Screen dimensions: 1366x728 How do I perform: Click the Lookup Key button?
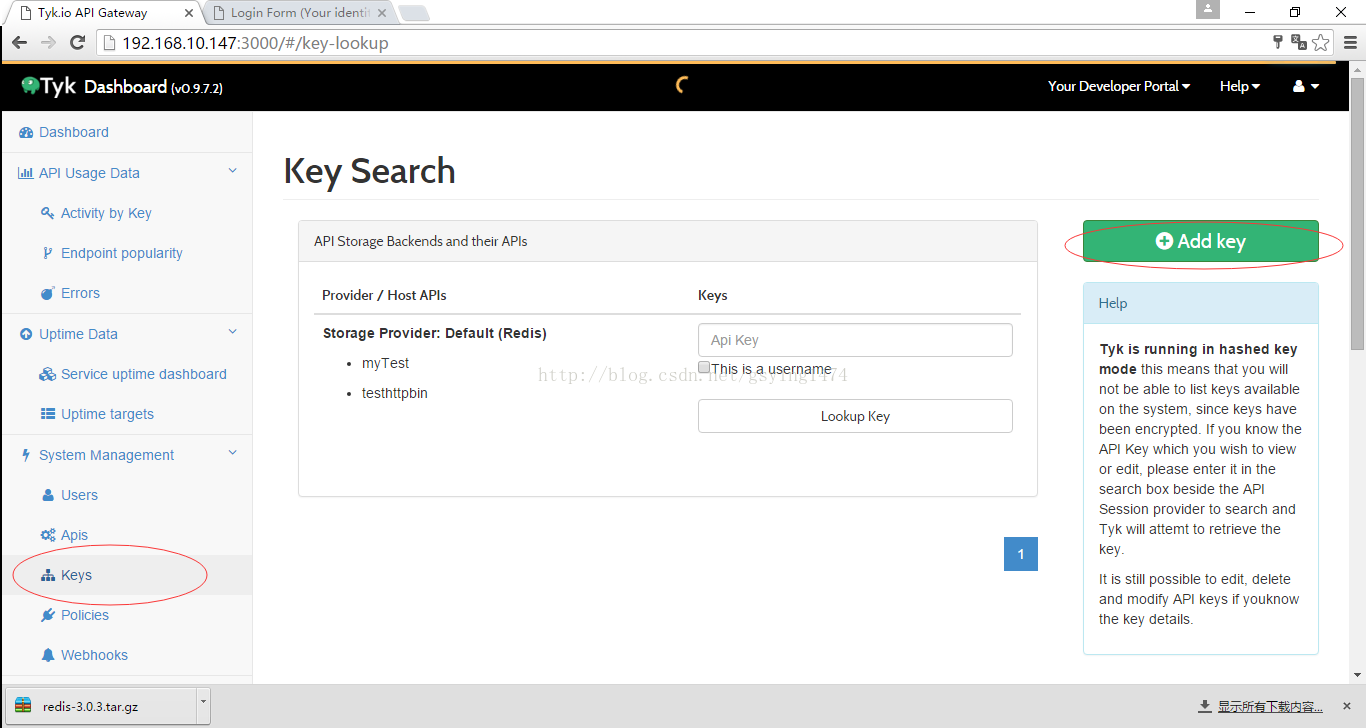pos(855,416)
